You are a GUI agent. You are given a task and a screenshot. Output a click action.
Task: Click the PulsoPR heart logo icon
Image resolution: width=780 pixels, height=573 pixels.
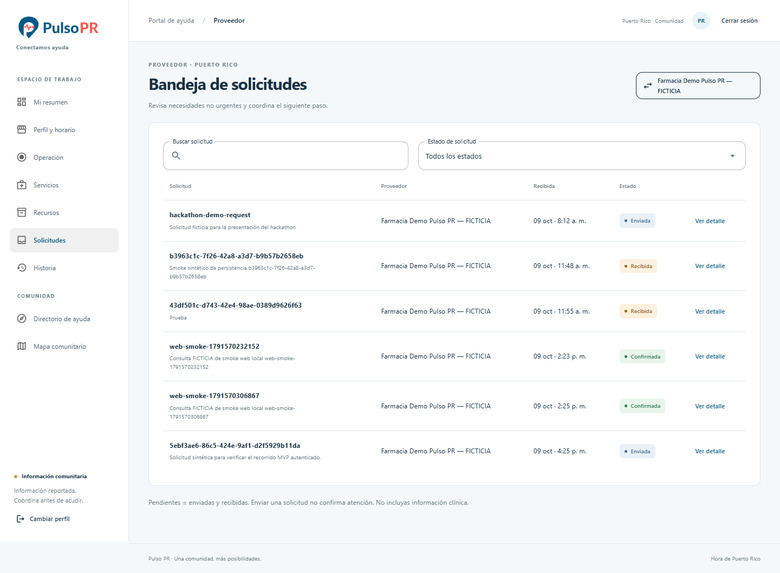pyautogui.click(x=28, y=27)
